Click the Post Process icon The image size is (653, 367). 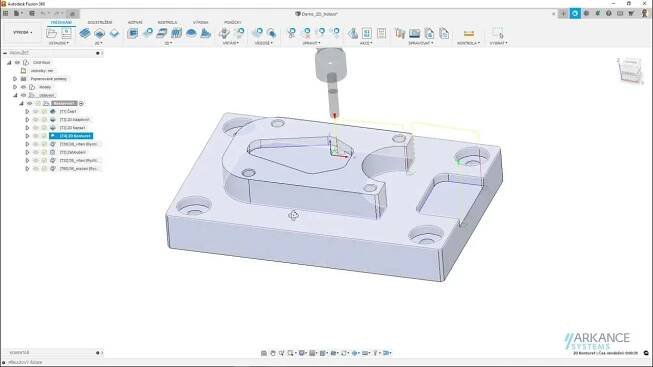(366, 33)
